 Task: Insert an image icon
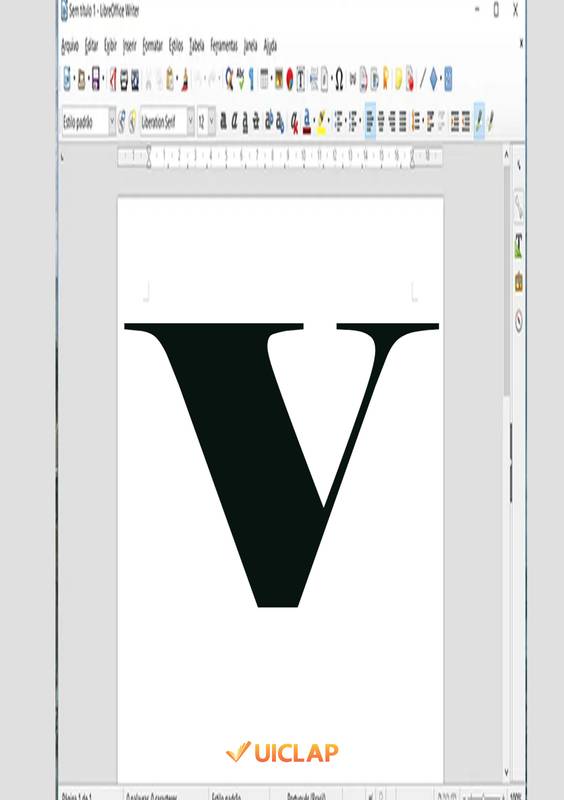[x=279, y=80]
